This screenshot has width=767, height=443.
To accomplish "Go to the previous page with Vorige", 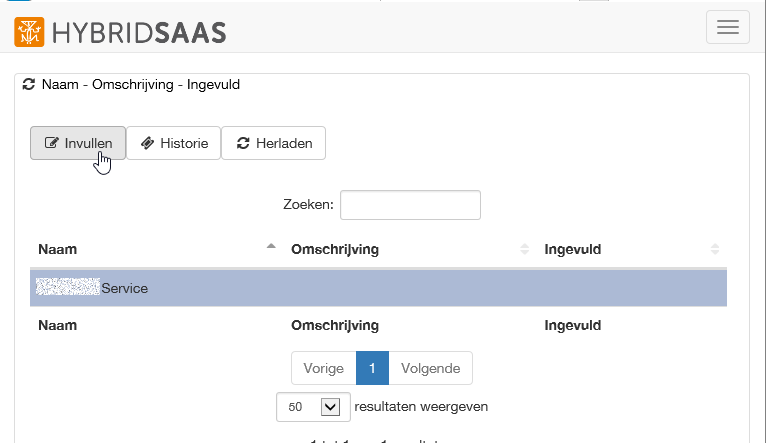I will 323,368.
